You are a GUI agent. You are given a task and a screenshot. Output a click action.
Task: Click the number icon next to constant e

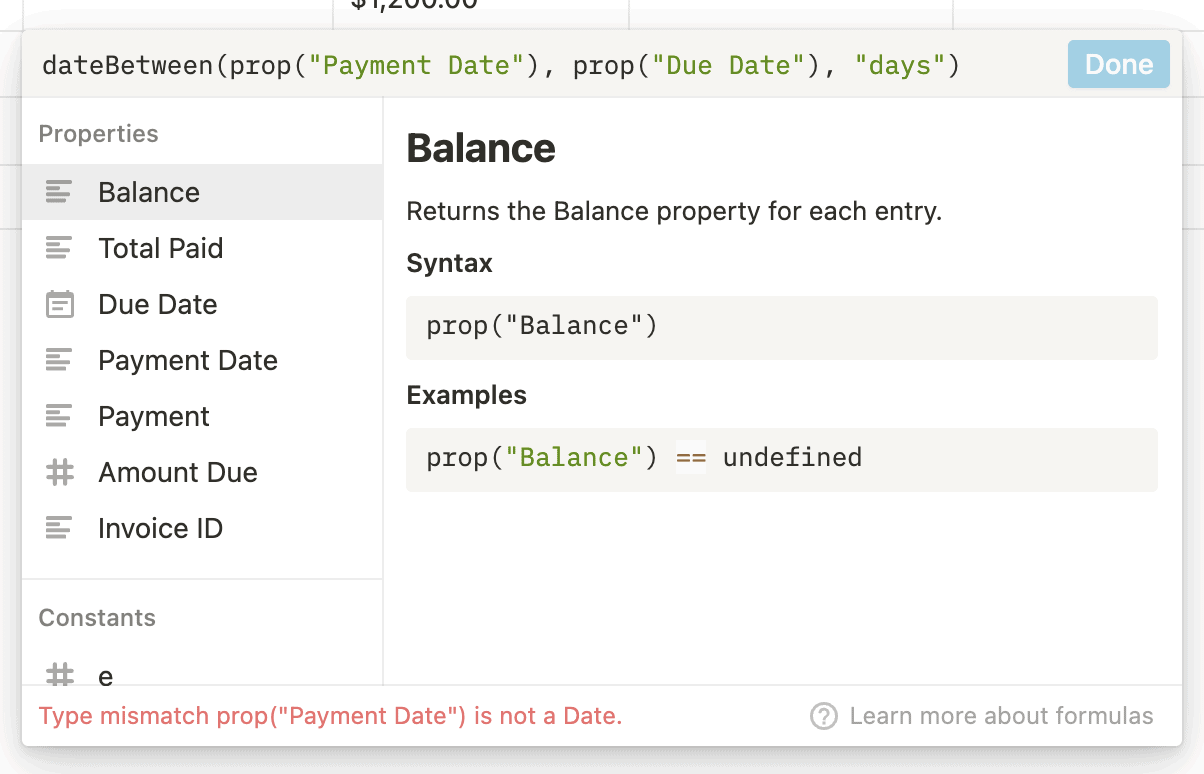(58, 676)
